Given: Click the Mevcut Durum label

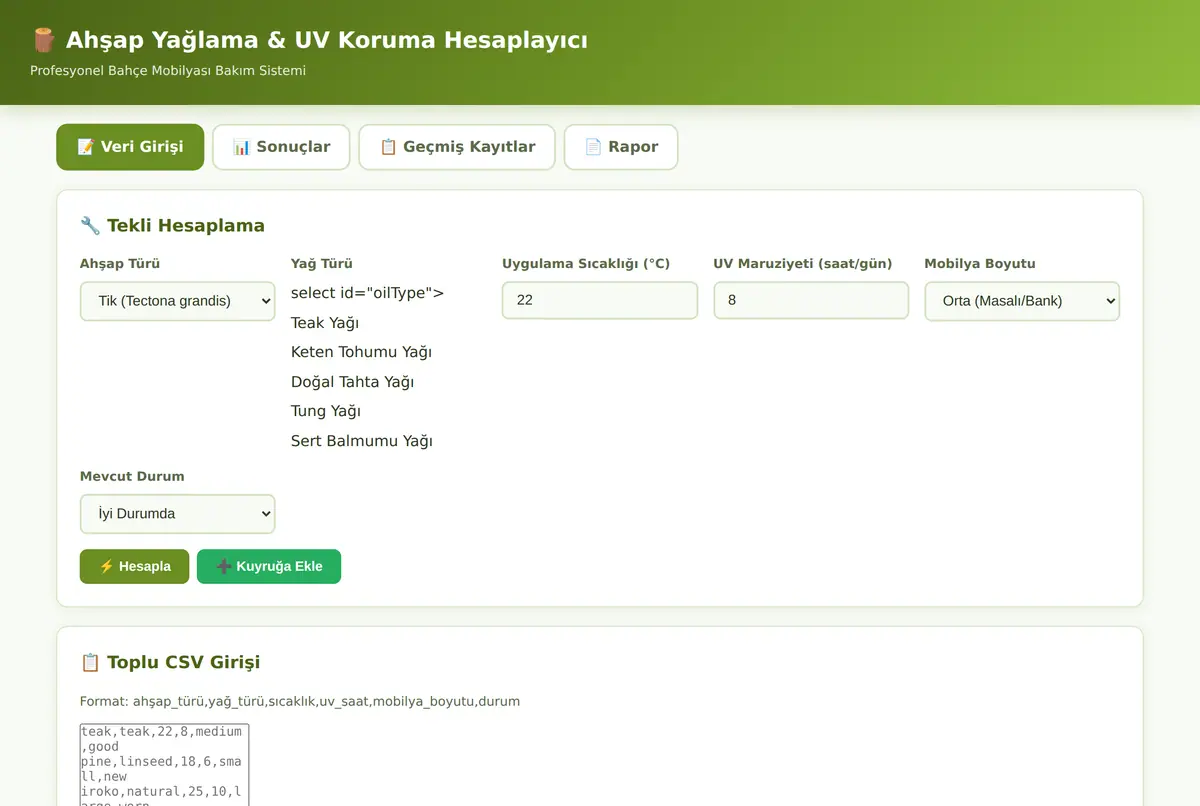Looking at the screenshot, I should [x=132, y=477].
